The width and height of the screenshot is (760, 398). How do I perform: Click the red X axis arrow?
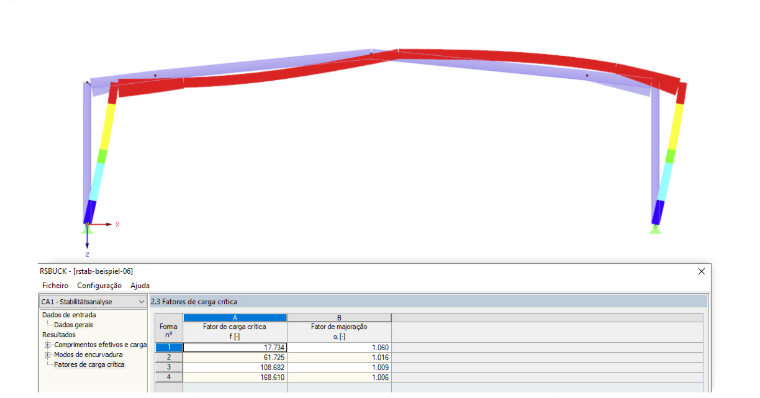click(x=101, y=224)
